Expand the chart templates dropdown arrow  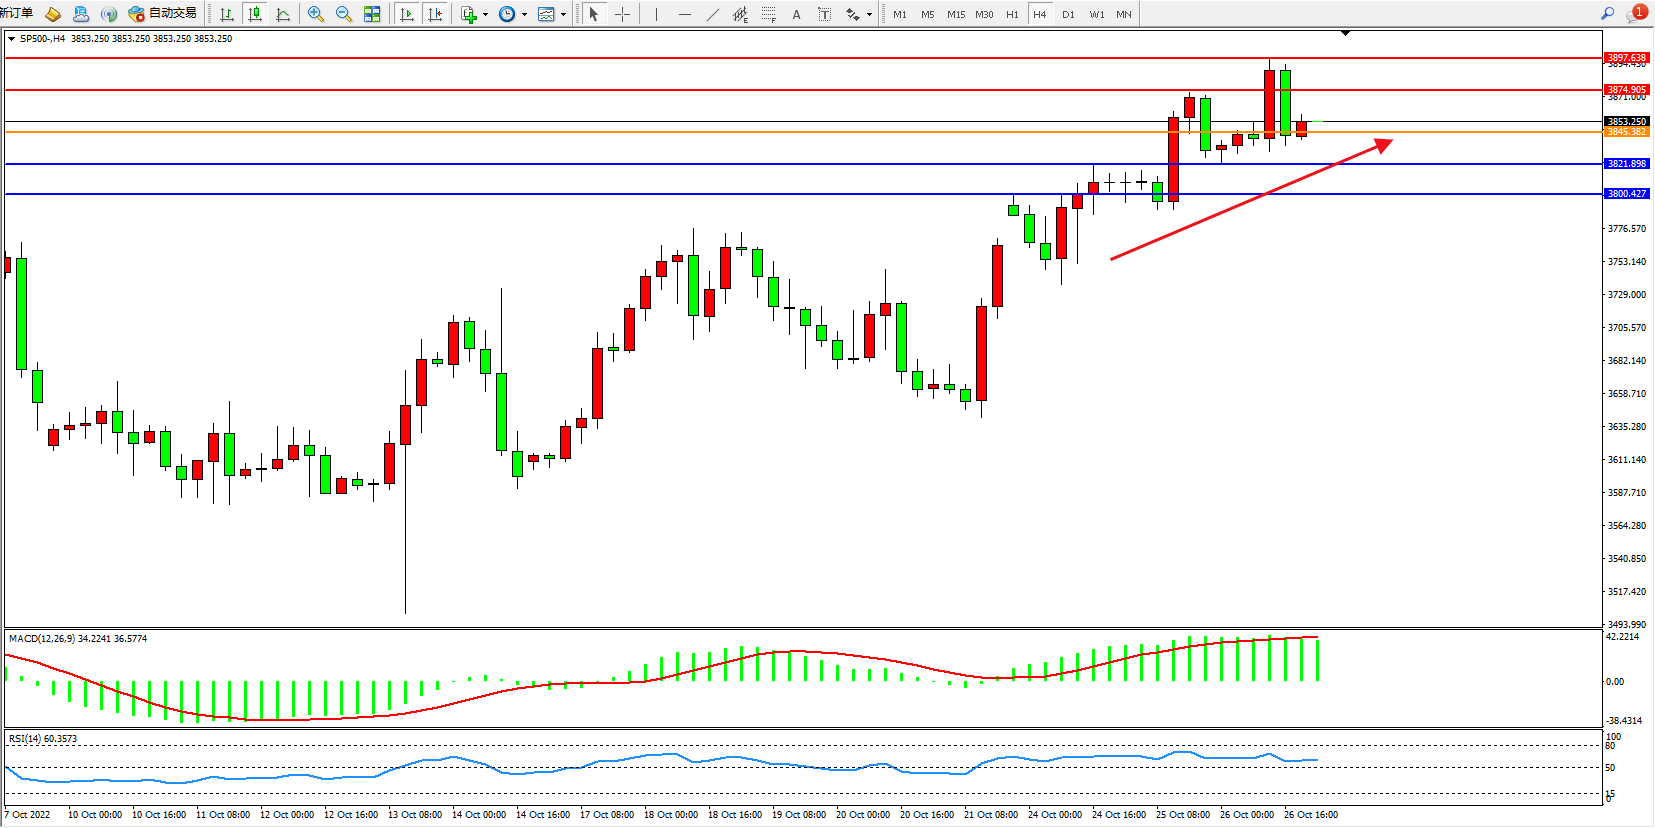[563, 14]
